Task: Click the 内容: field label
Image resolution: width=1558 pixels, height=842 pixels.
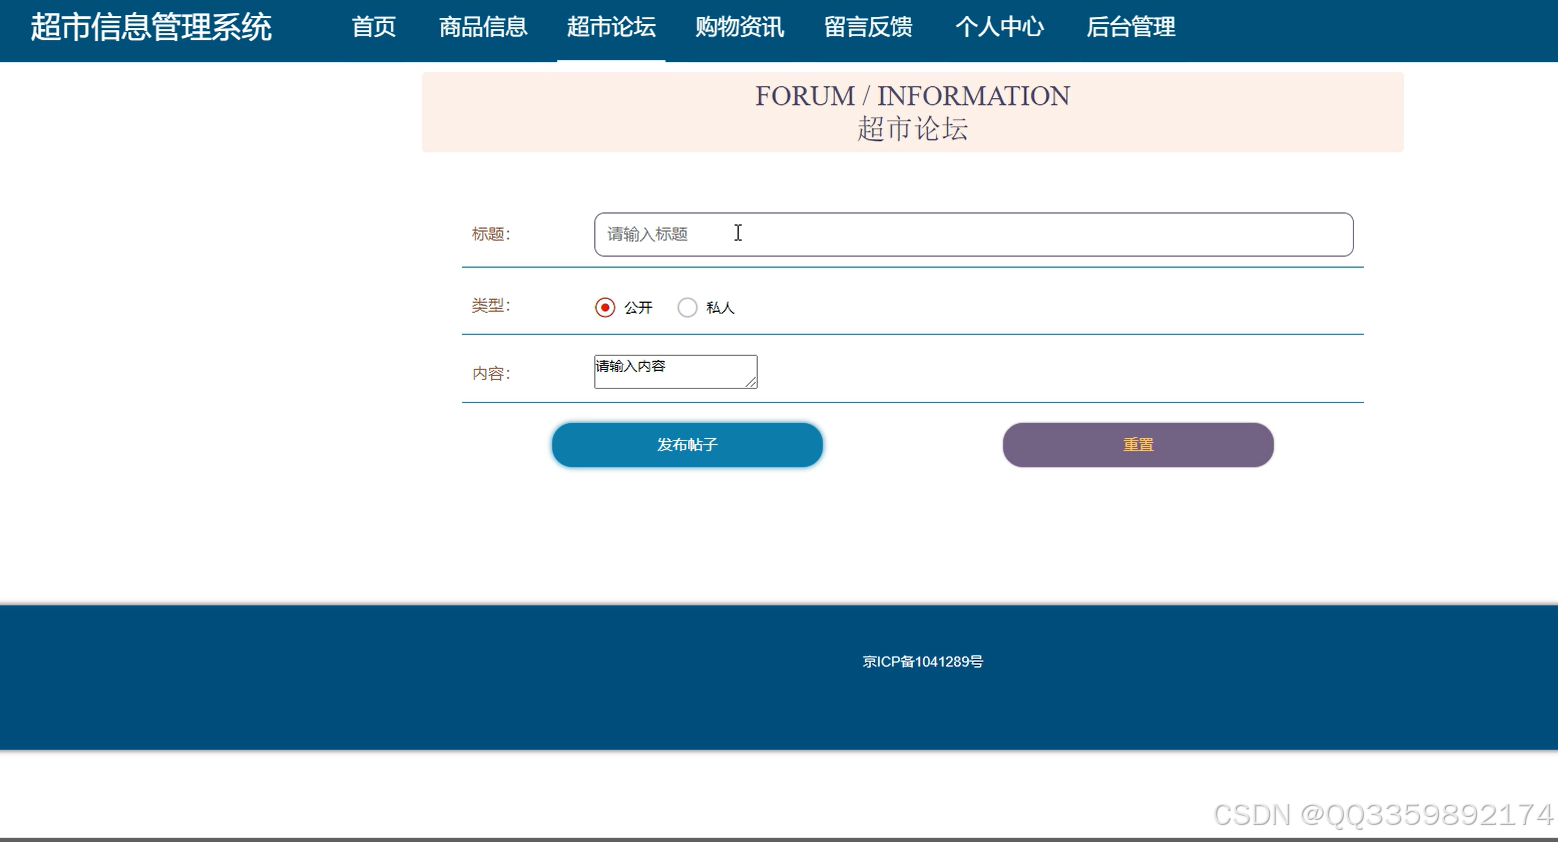Action: click(x=491, y=374)
